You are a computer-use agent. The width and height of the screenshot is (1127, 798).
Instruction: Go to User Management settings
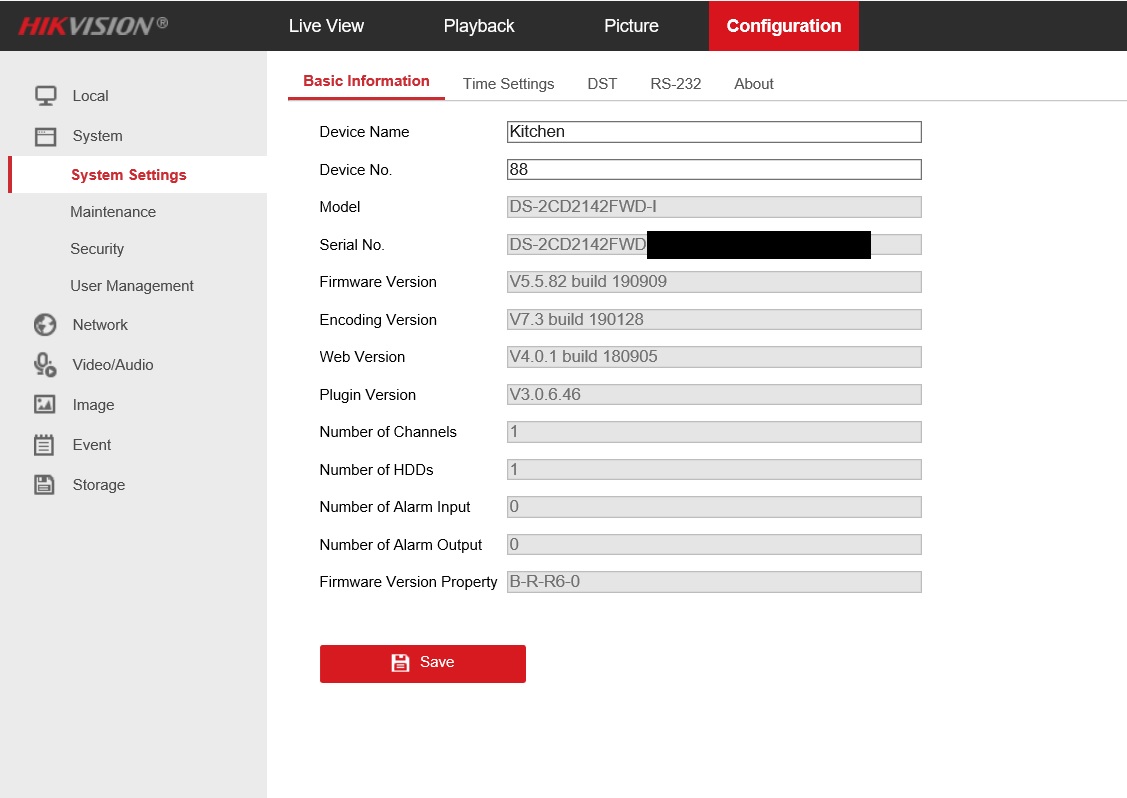(x=132, y=286)
